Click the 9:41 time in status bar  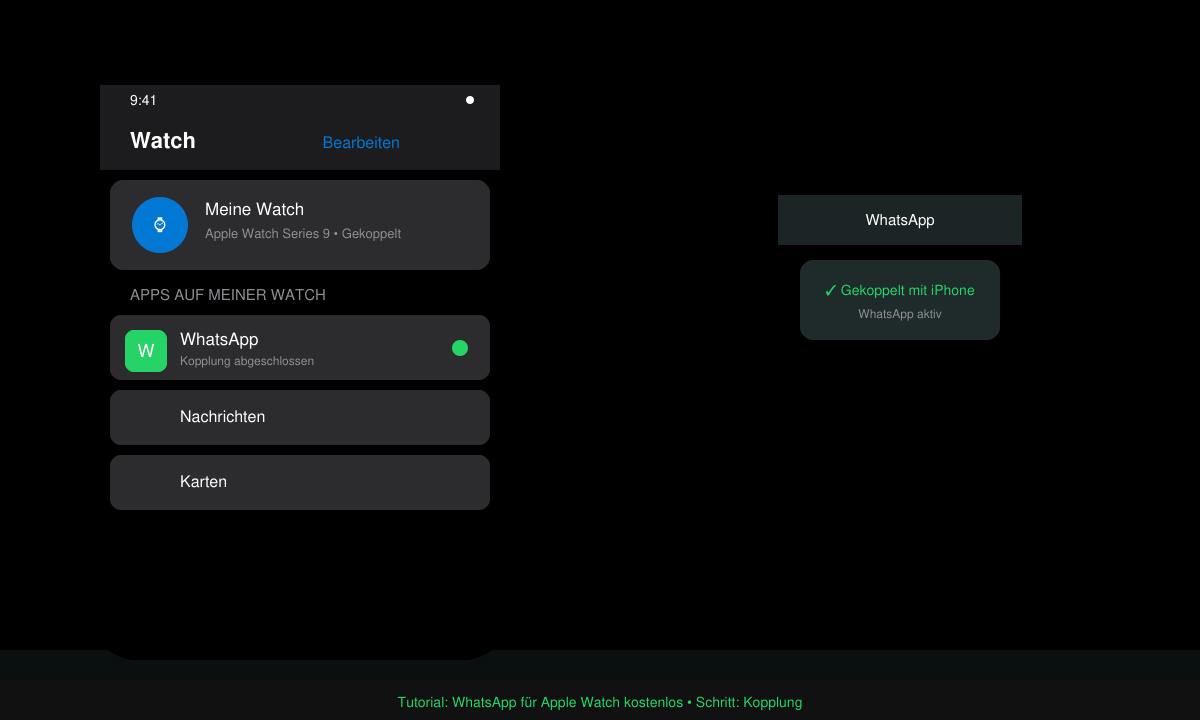(x=143, y=100)
